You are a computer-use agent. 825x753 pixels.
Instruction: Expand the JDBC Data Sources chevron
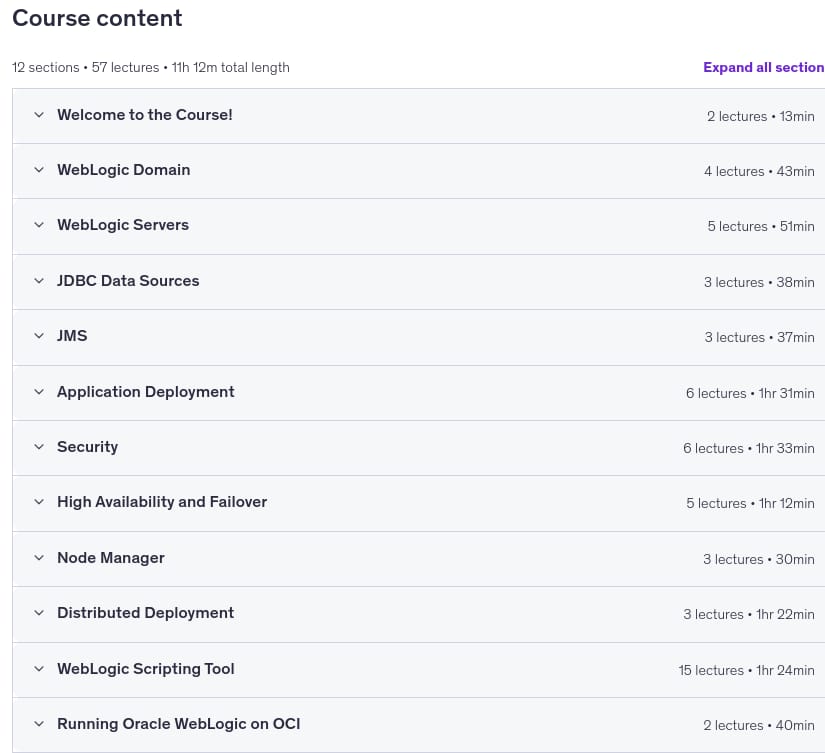(x=39, y=280)
